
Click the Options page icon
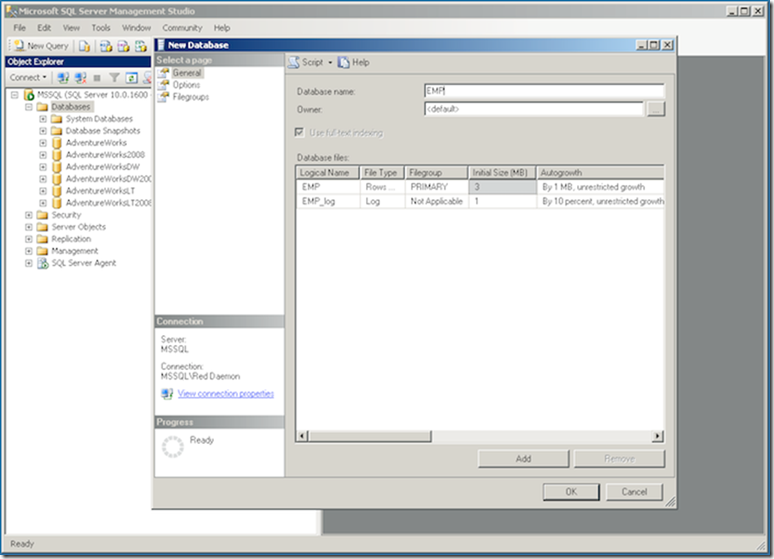tap(163, 85)
